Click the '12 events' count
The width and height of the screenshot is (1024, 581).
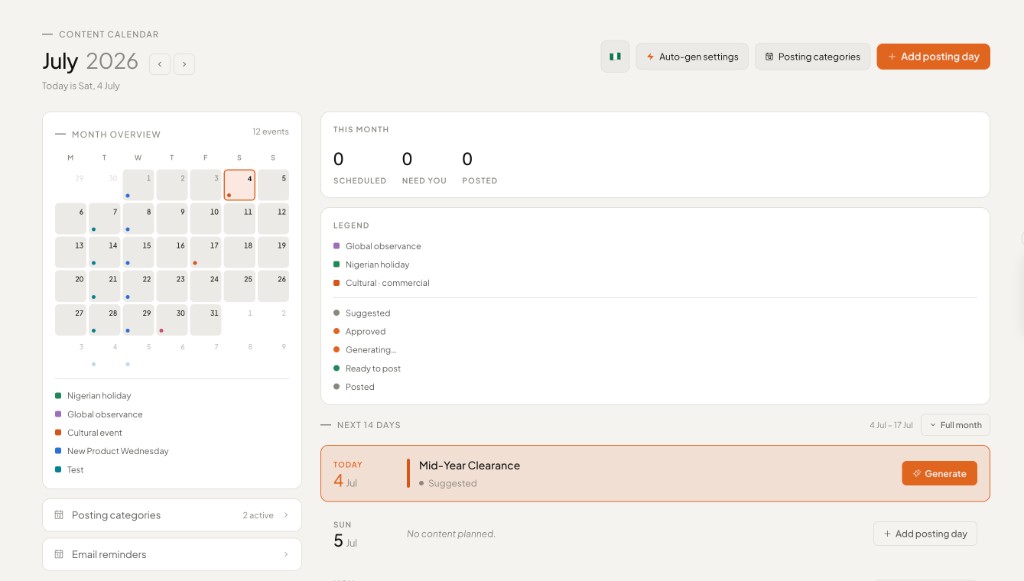(x=270, y=132)
